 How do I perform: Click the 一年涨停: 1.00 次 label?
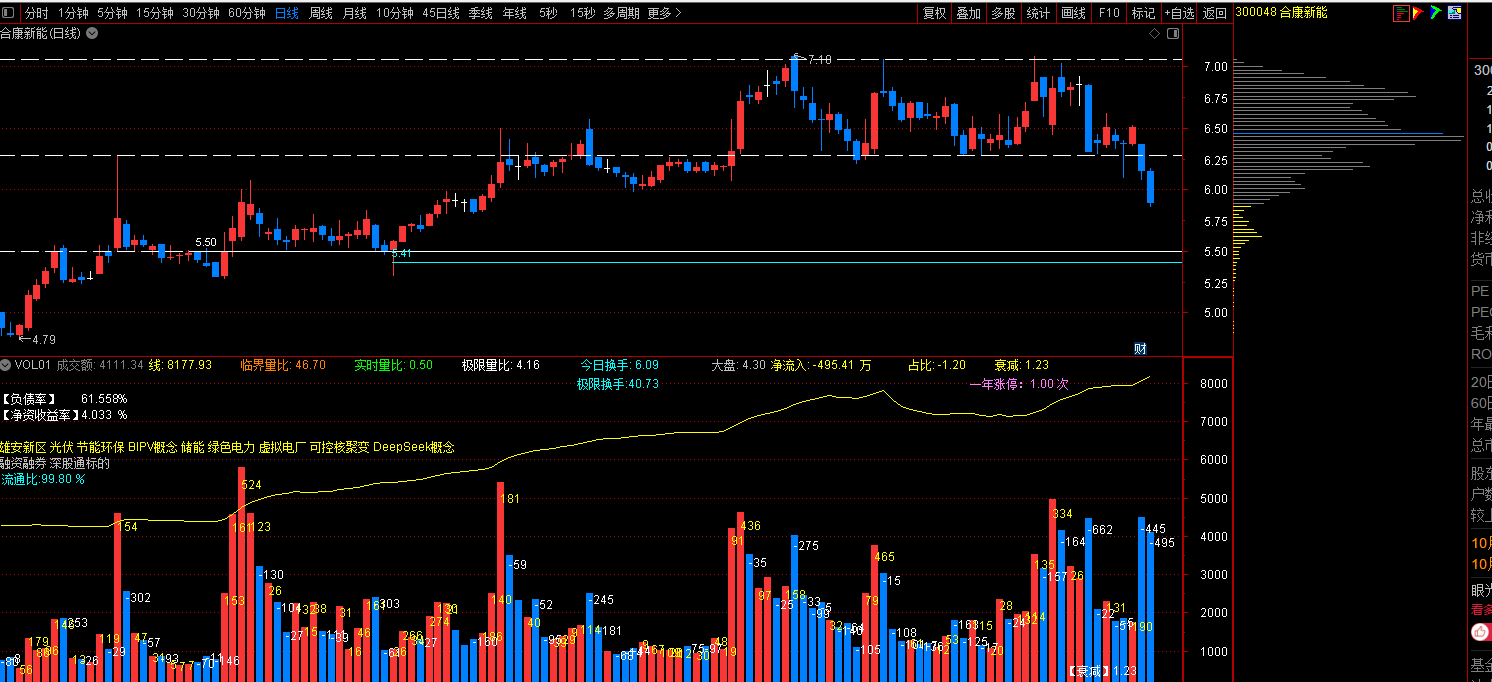tap(1019, 384)
